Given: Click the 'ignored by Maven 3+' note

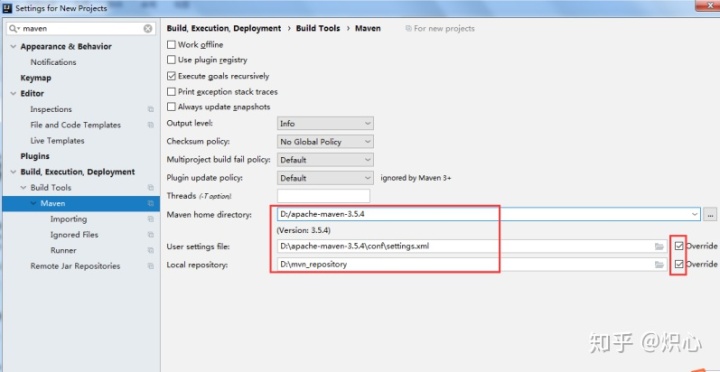Looking at the screenshot, I should pyautogui.click(x=416, y=178).
